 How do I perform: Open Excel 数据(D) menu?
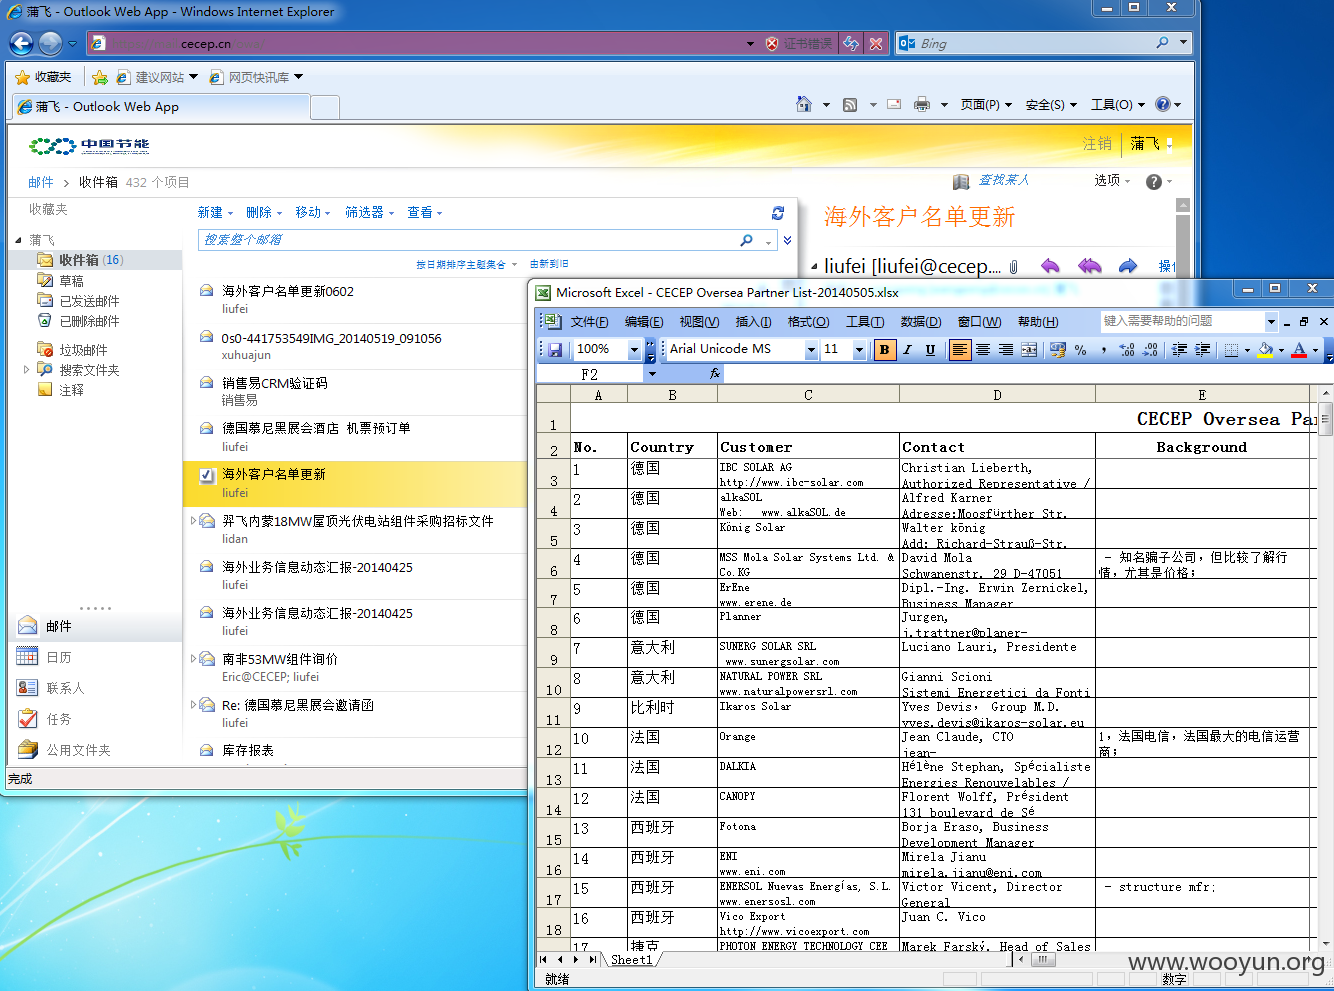[x=920, y=322]
